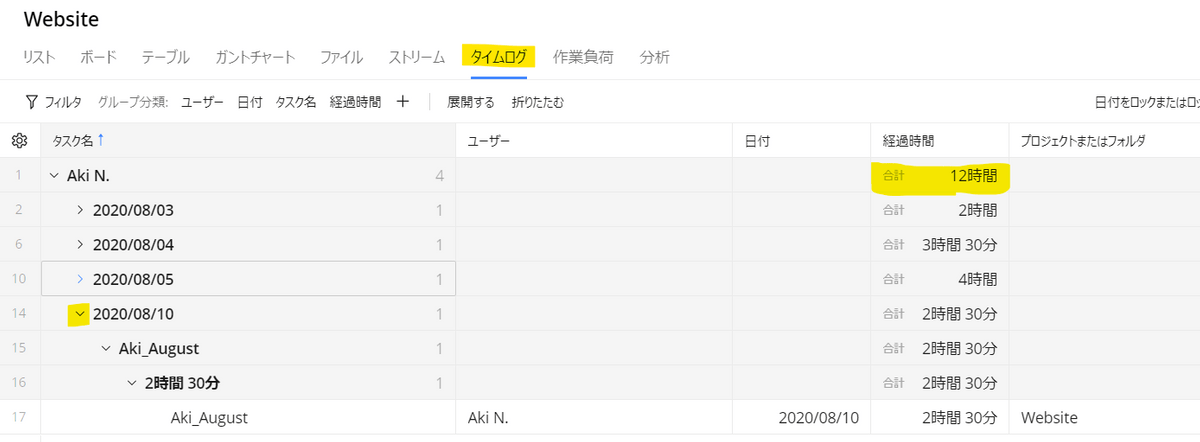
Task: Collapse the 2020/08/10 date group
Action: tap(79, 314)
